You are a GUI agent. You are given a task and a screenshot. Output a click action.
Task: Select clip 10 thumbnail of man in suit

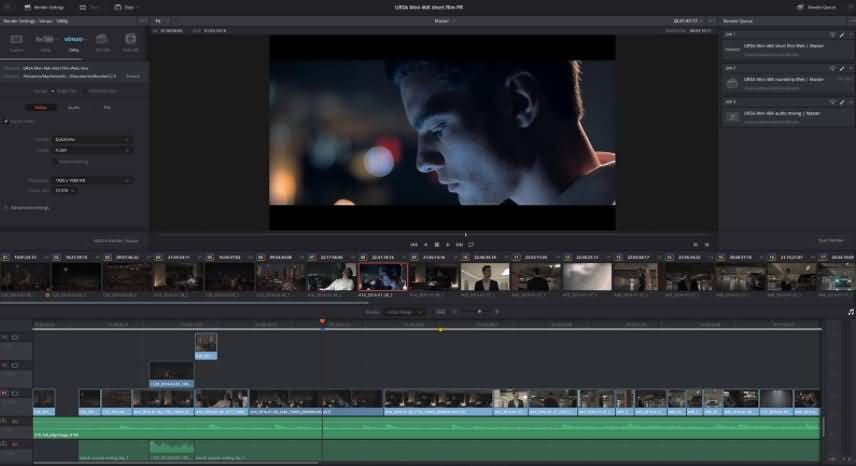pos(485,277)
